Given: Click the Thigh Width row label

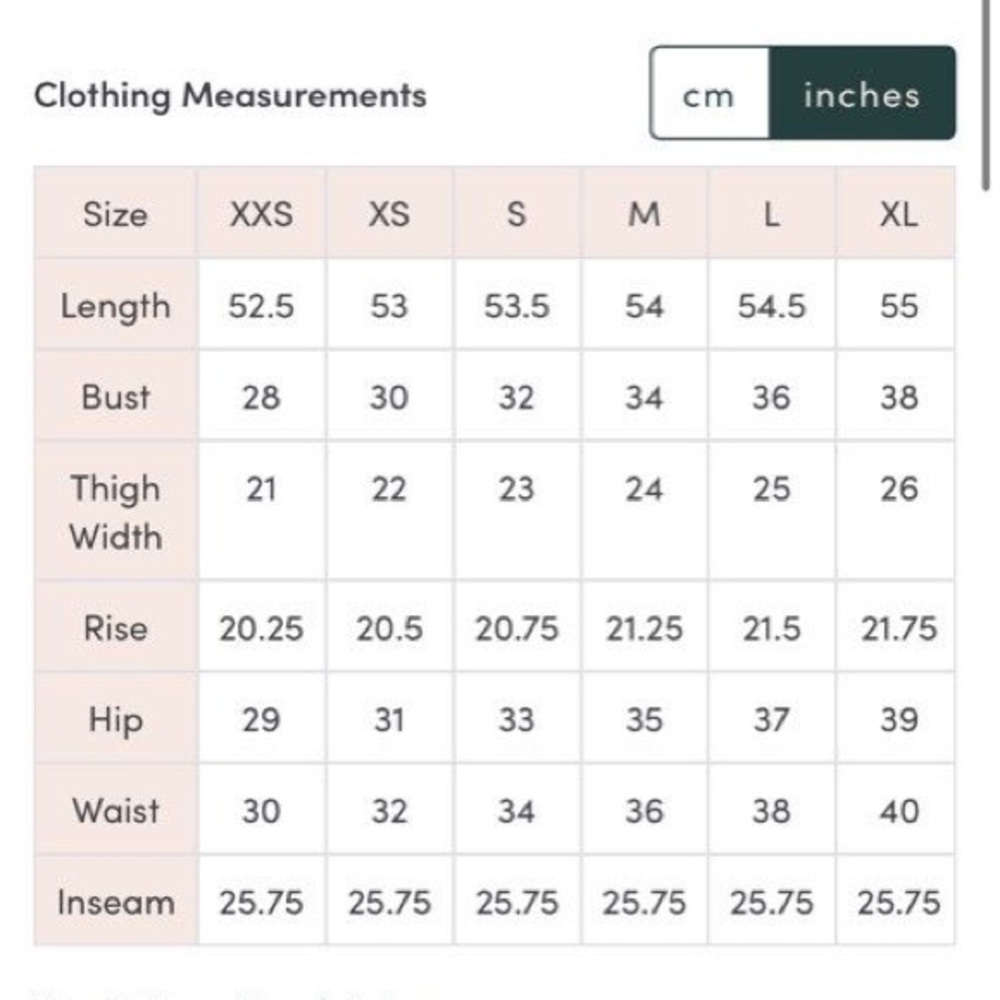Looking at the screenshot, I should tap(115, 511).
